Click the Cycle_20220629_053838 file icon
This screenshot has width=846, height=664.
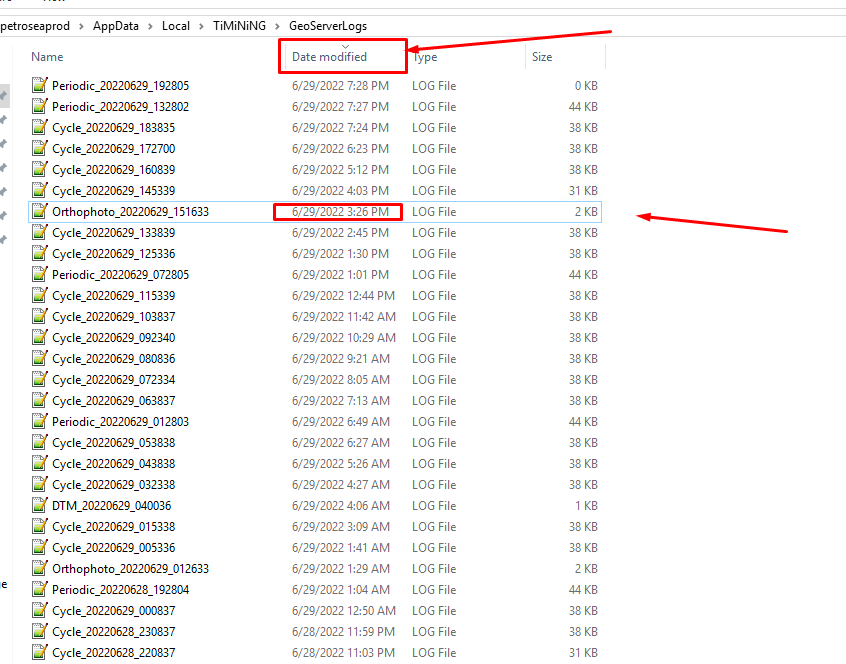pyautogui.click(x=40, y=443)
